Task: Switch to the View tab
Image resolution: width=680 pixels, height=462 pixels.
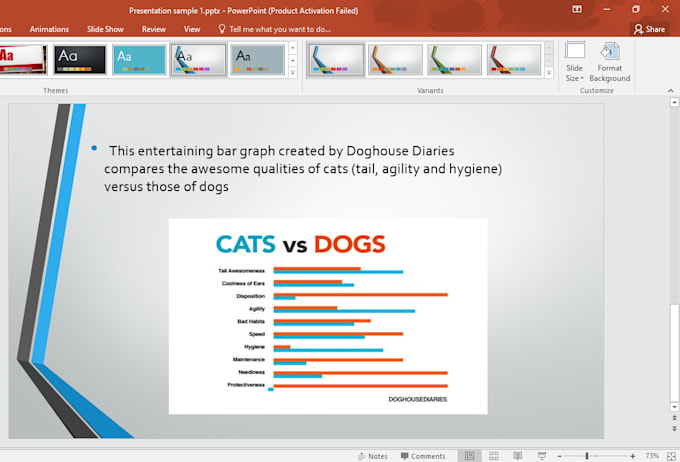Action: tap(192, 29)
